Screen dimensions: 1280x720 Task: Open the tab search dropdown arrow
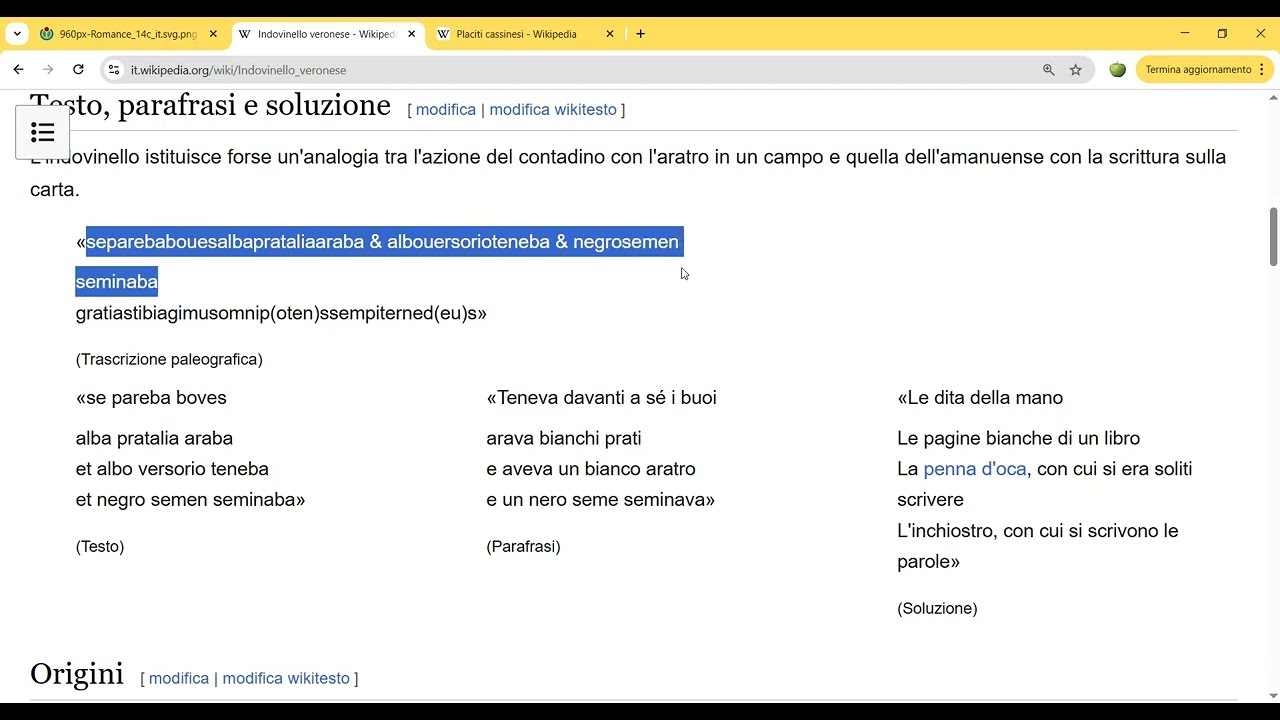tap(17, 34)
